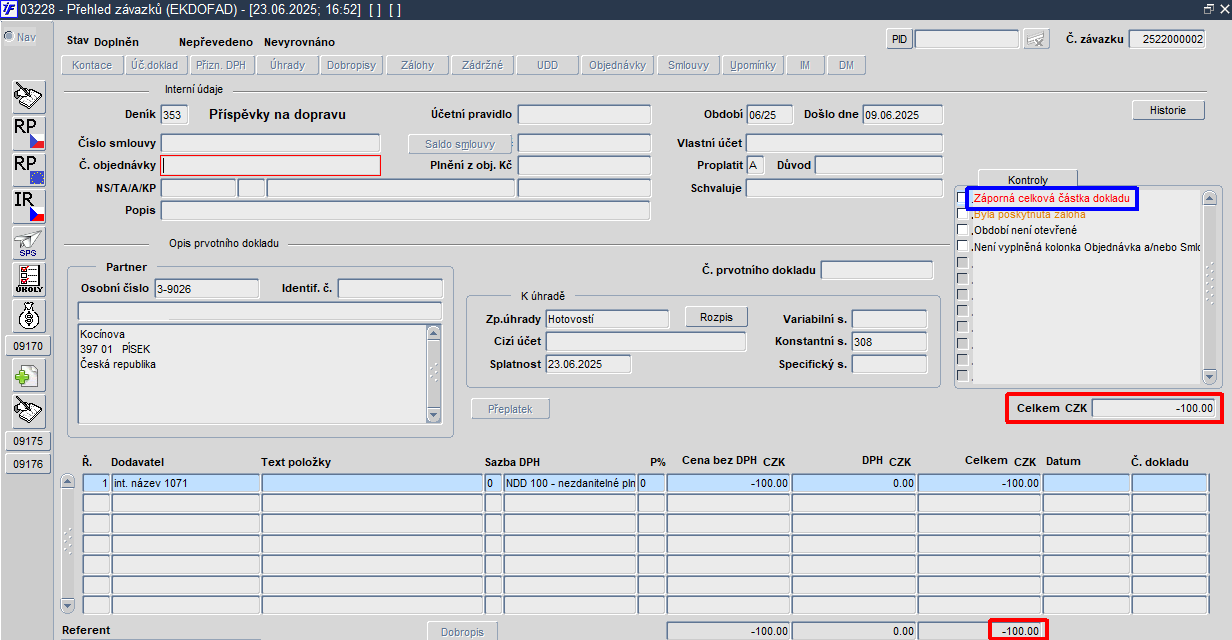This screenshot has height=640, width=1232.
Task: Open the ÚKOLY checklist icon
Action: click(x=29, y=279)
